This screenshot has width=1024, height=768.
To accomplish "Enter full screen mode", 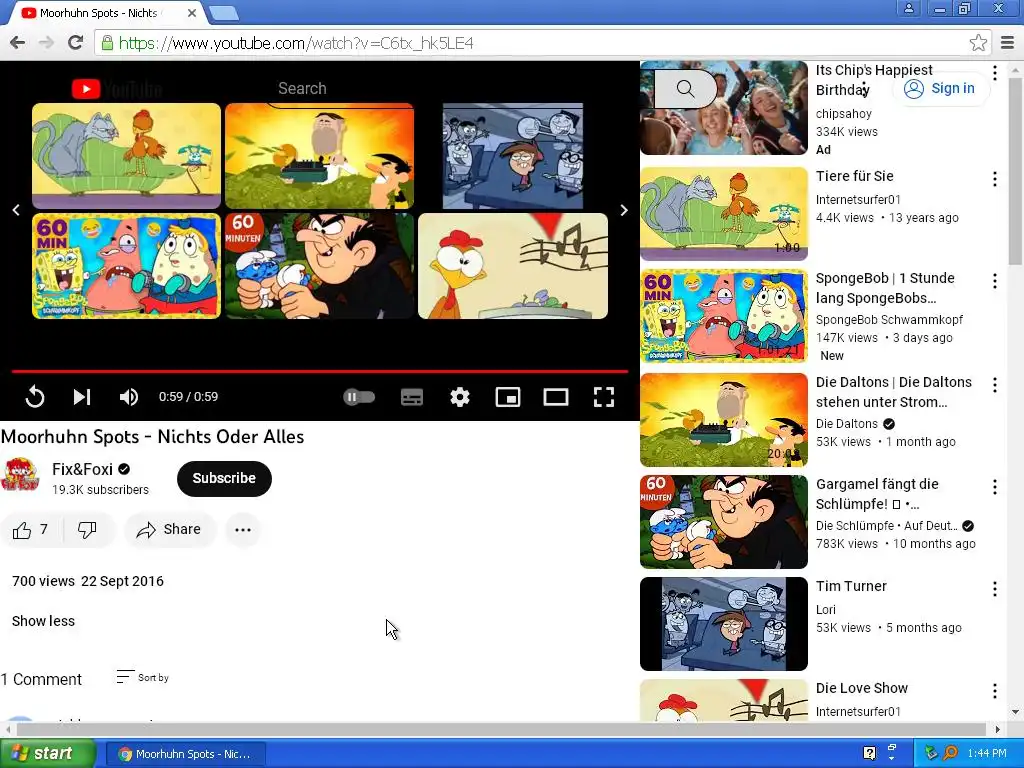I will click(603, 396).
